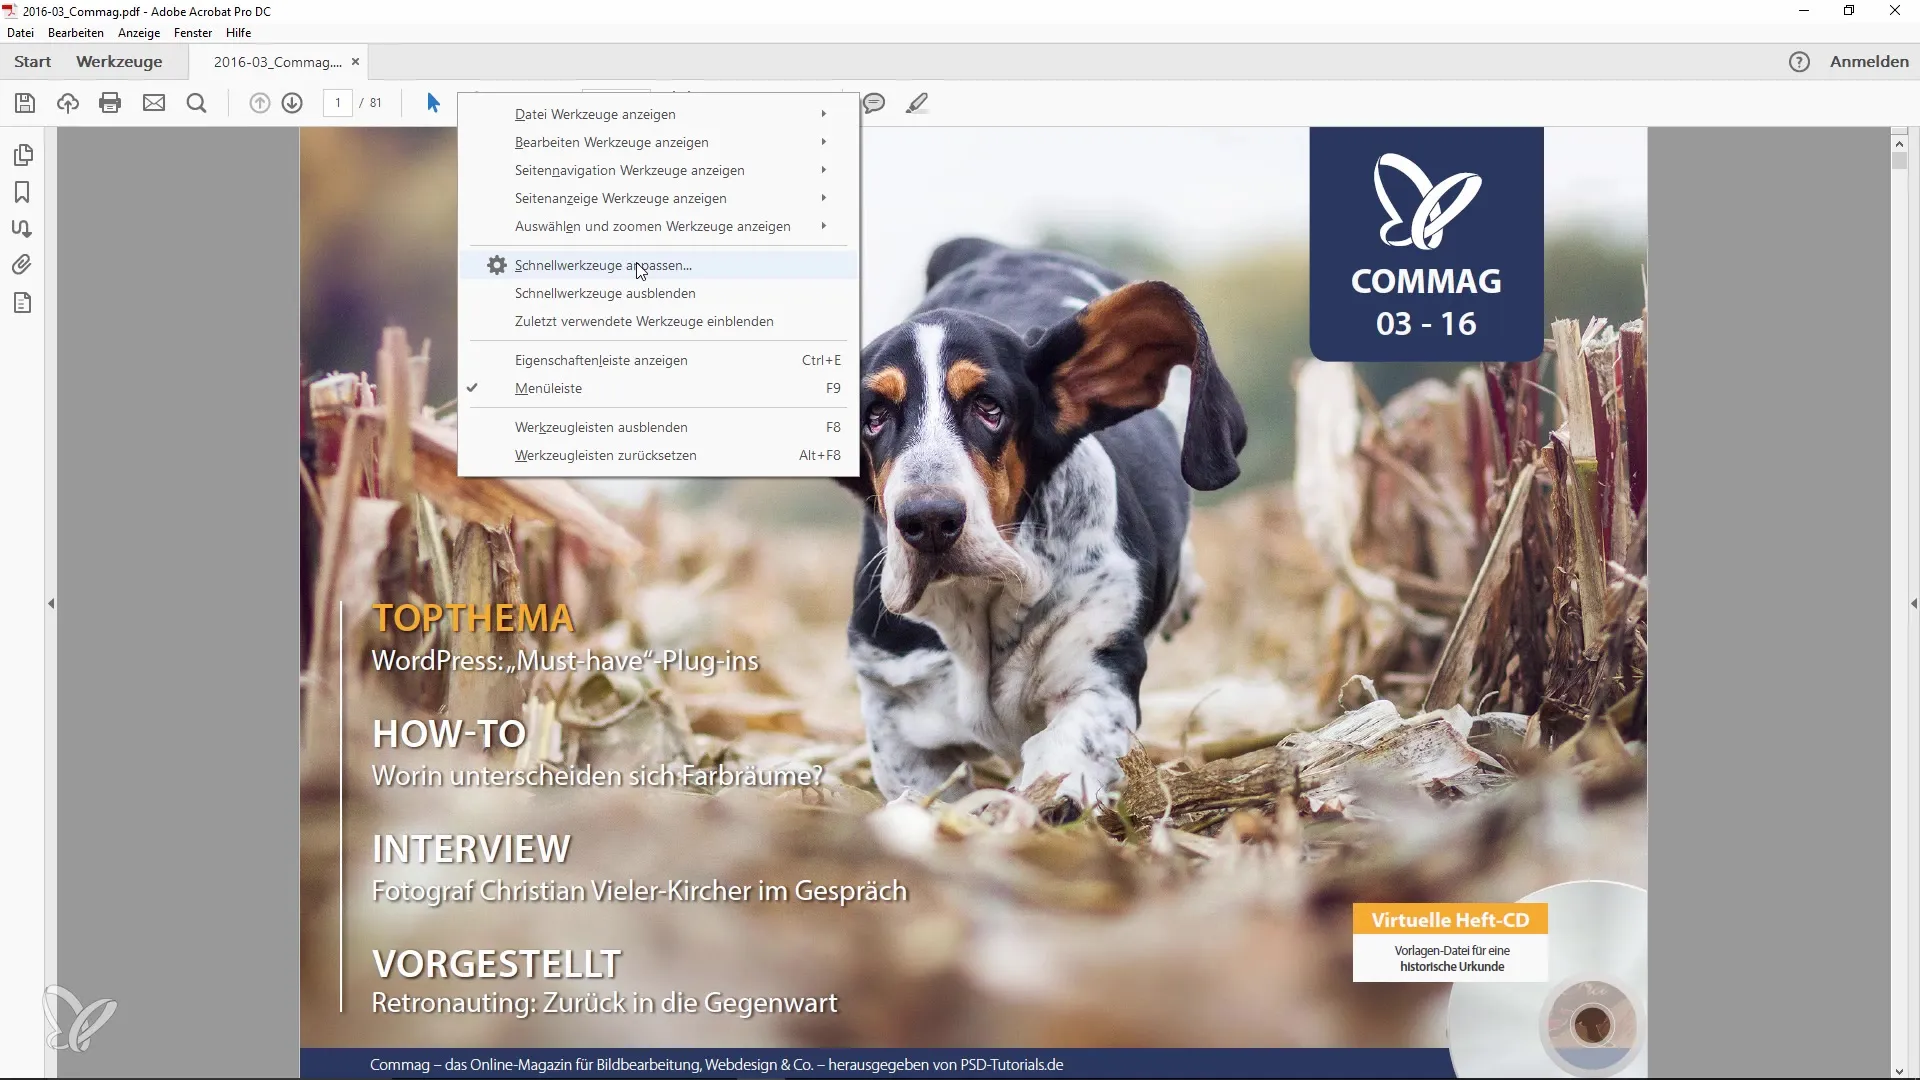Click the Add comment speech bubble icon

(x=874, y=103)
